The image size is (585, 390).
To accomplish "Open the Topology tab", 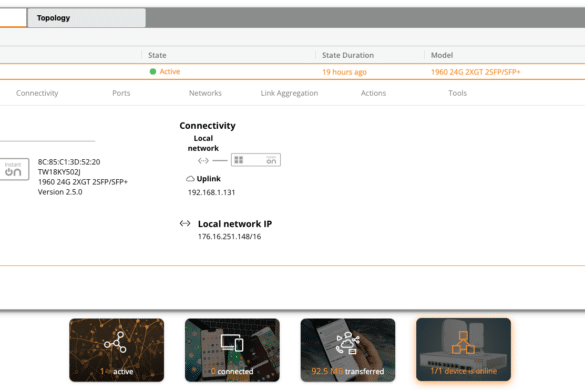I will [87, 18].
